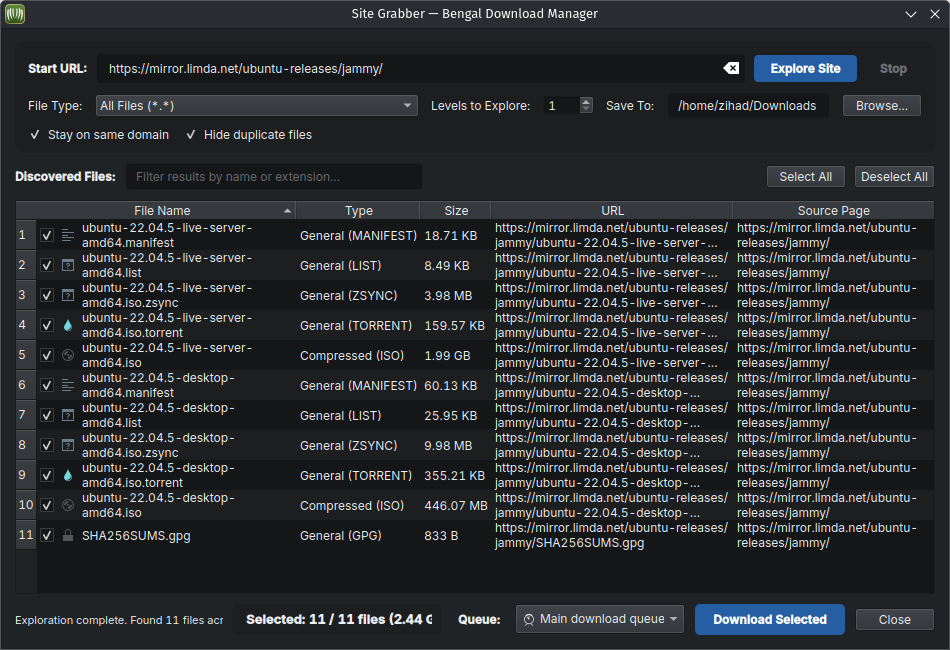Uncheck row 5 live-server iso checkbox

(47, 355)
